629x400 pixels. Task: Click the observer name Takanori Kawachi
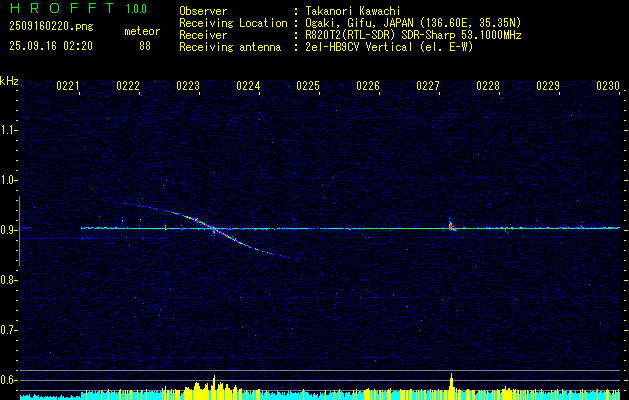[x=353, y=11]
